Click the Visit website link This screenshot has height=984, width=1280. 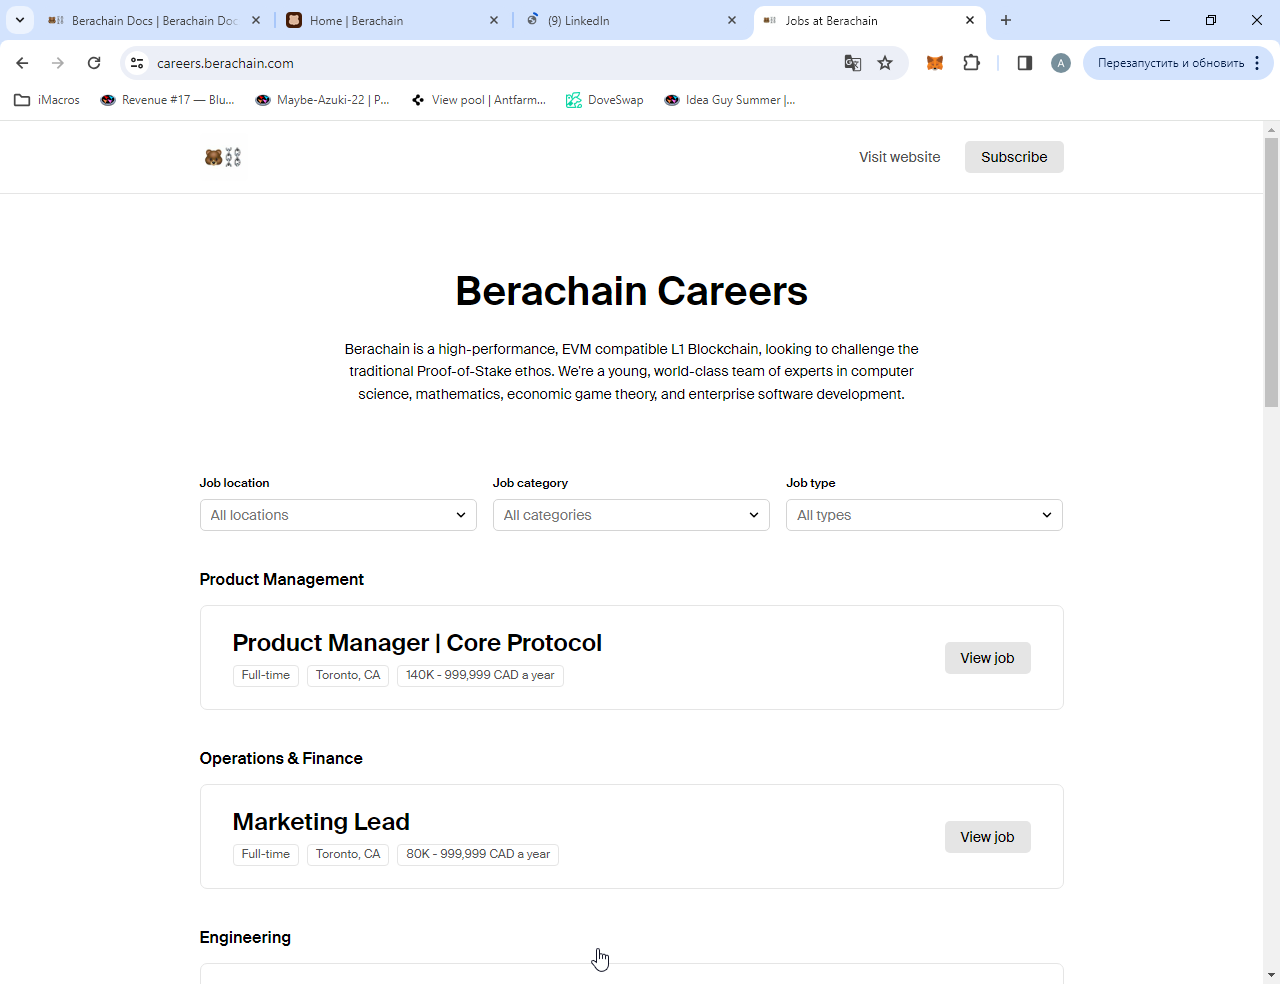click(900, 157)
